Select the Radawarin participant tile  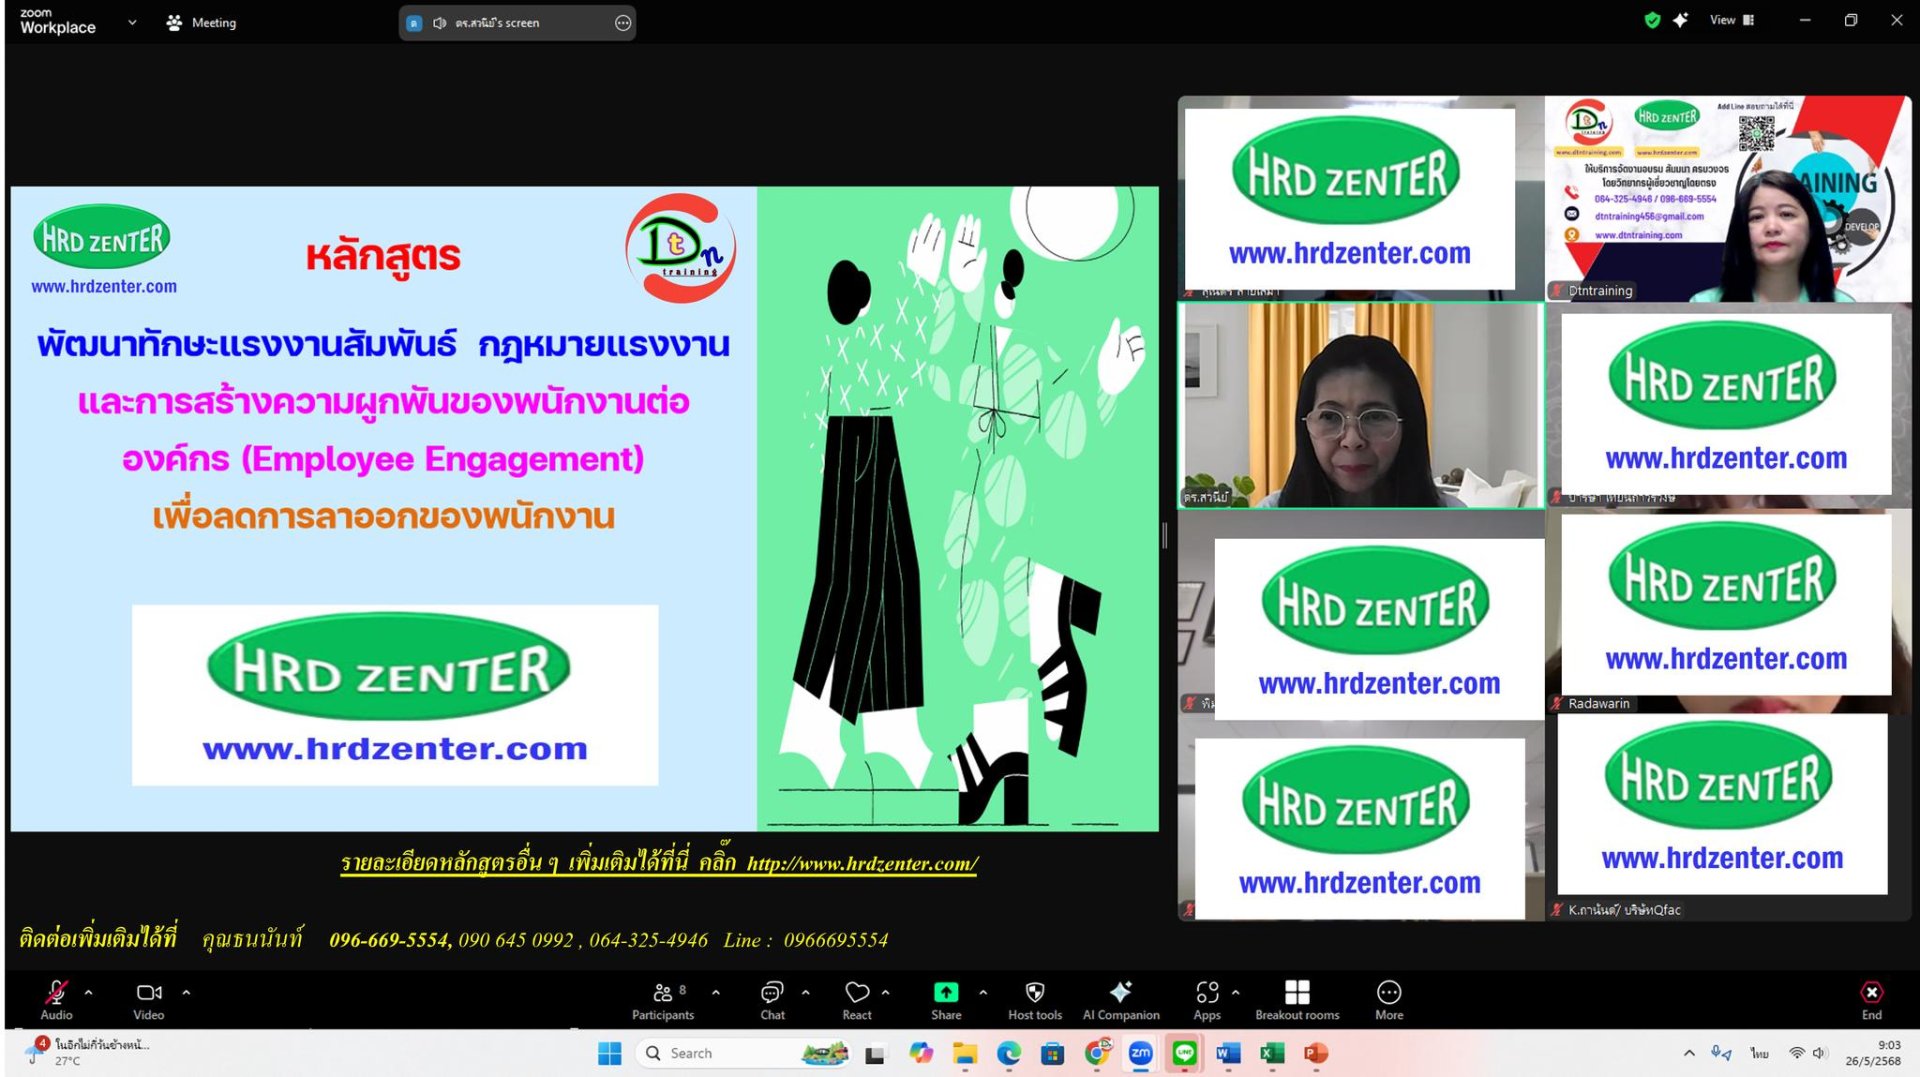[1727, 612]
